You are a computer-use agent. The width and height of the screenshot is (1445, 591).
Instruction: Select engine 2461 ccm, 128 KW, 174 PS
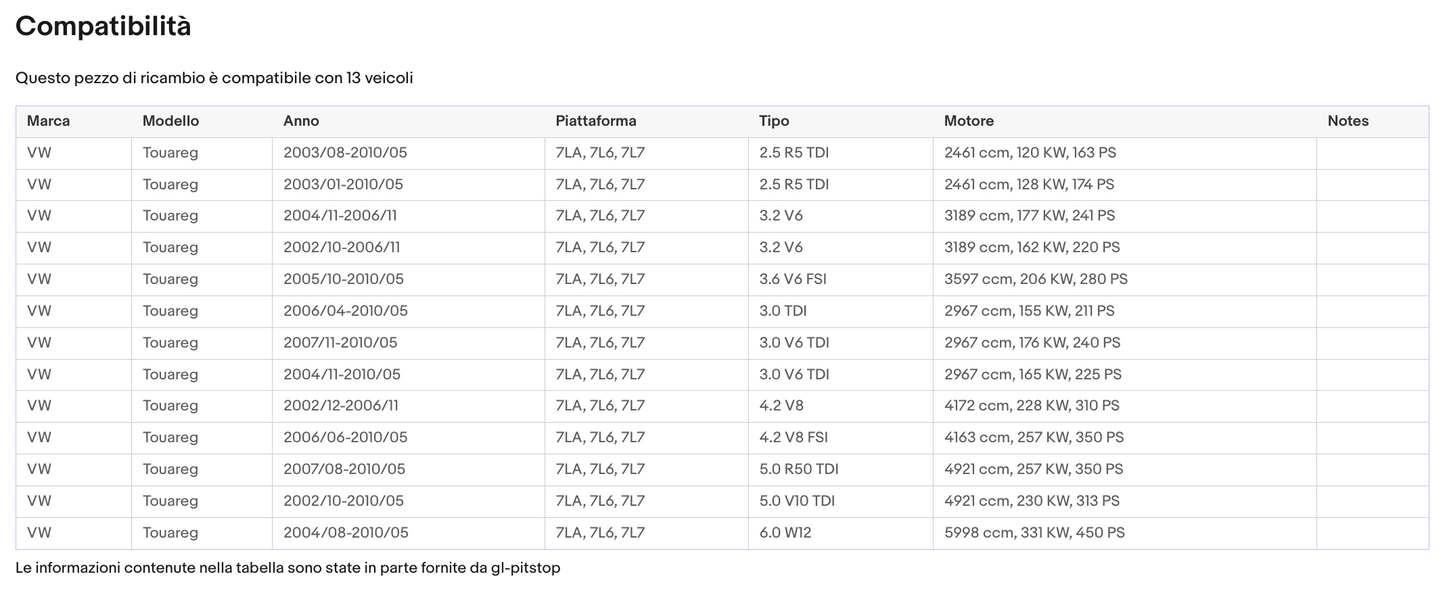pyautogui.click(x=1029, y=184)
